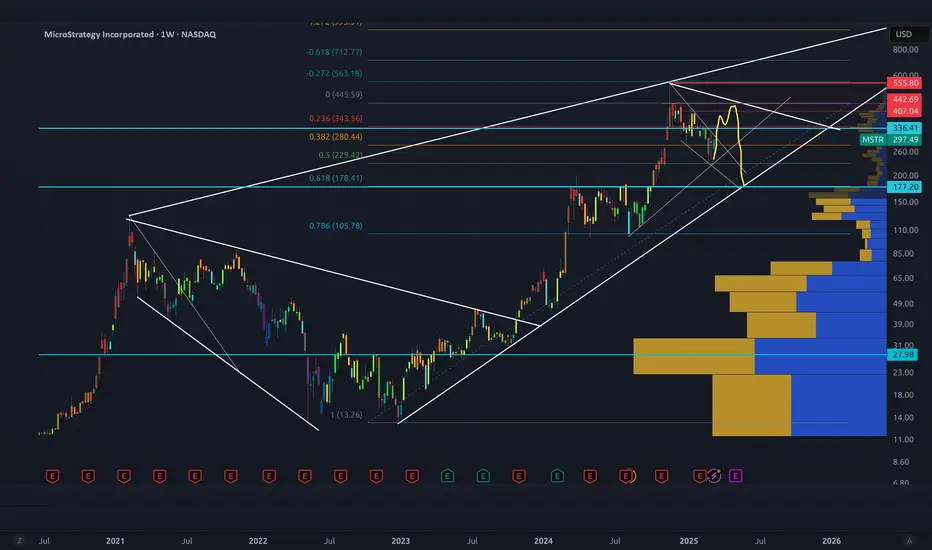Open red earnings marker just after last green one

(590, 476)
